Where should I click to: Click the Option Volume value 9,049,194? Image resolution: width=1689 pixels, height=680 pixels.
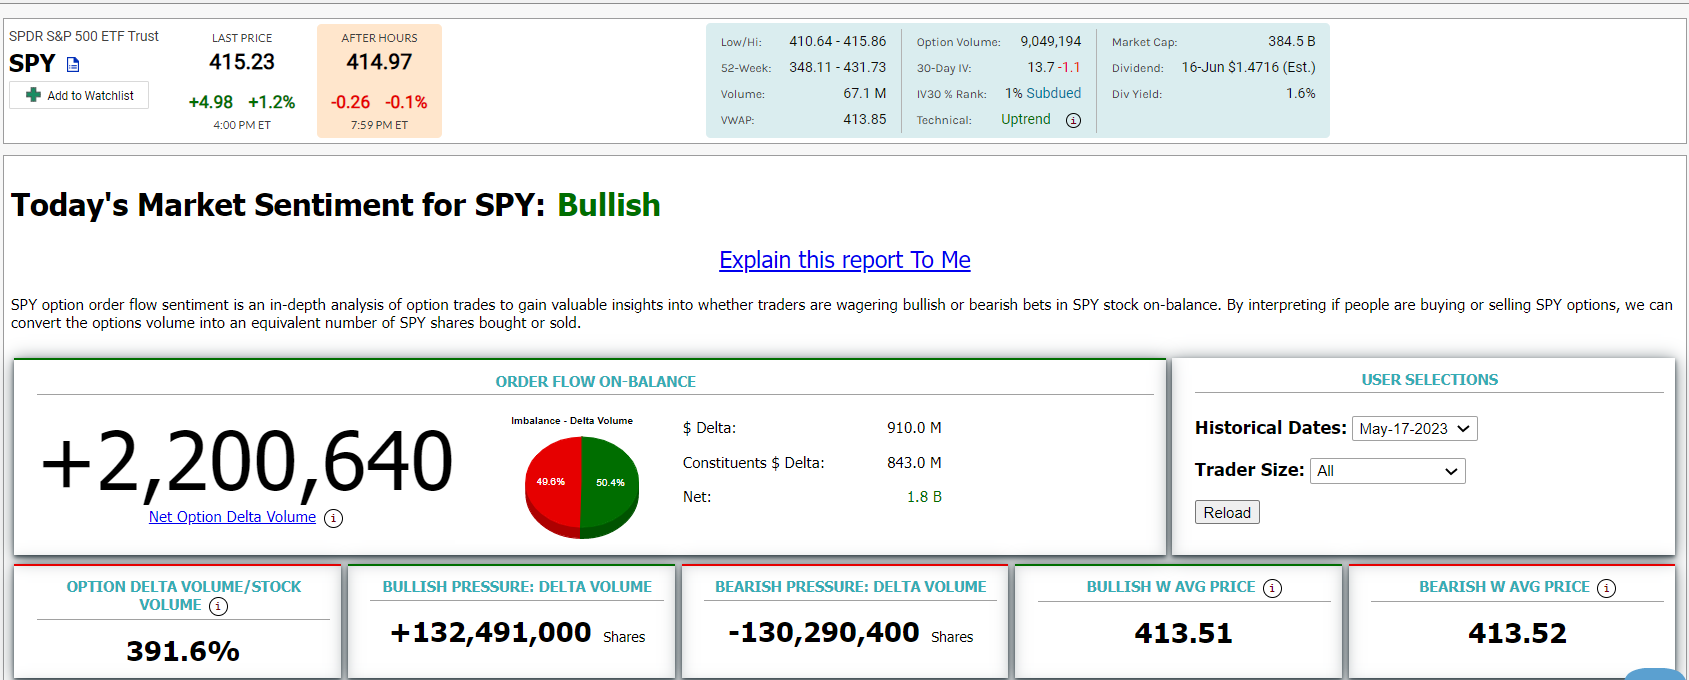(x=1051, y=41)
